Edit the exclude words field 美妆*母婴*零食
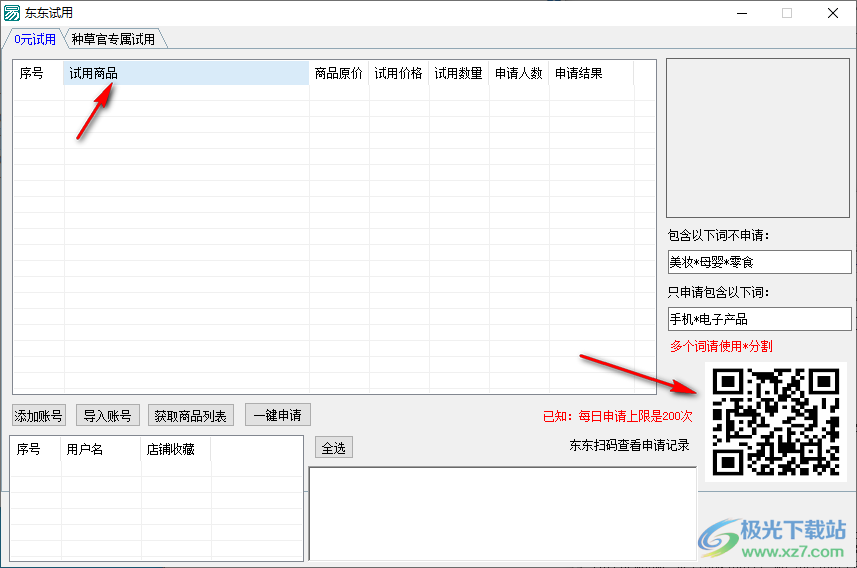Screen dimensions: 857x568 (760, 262)
